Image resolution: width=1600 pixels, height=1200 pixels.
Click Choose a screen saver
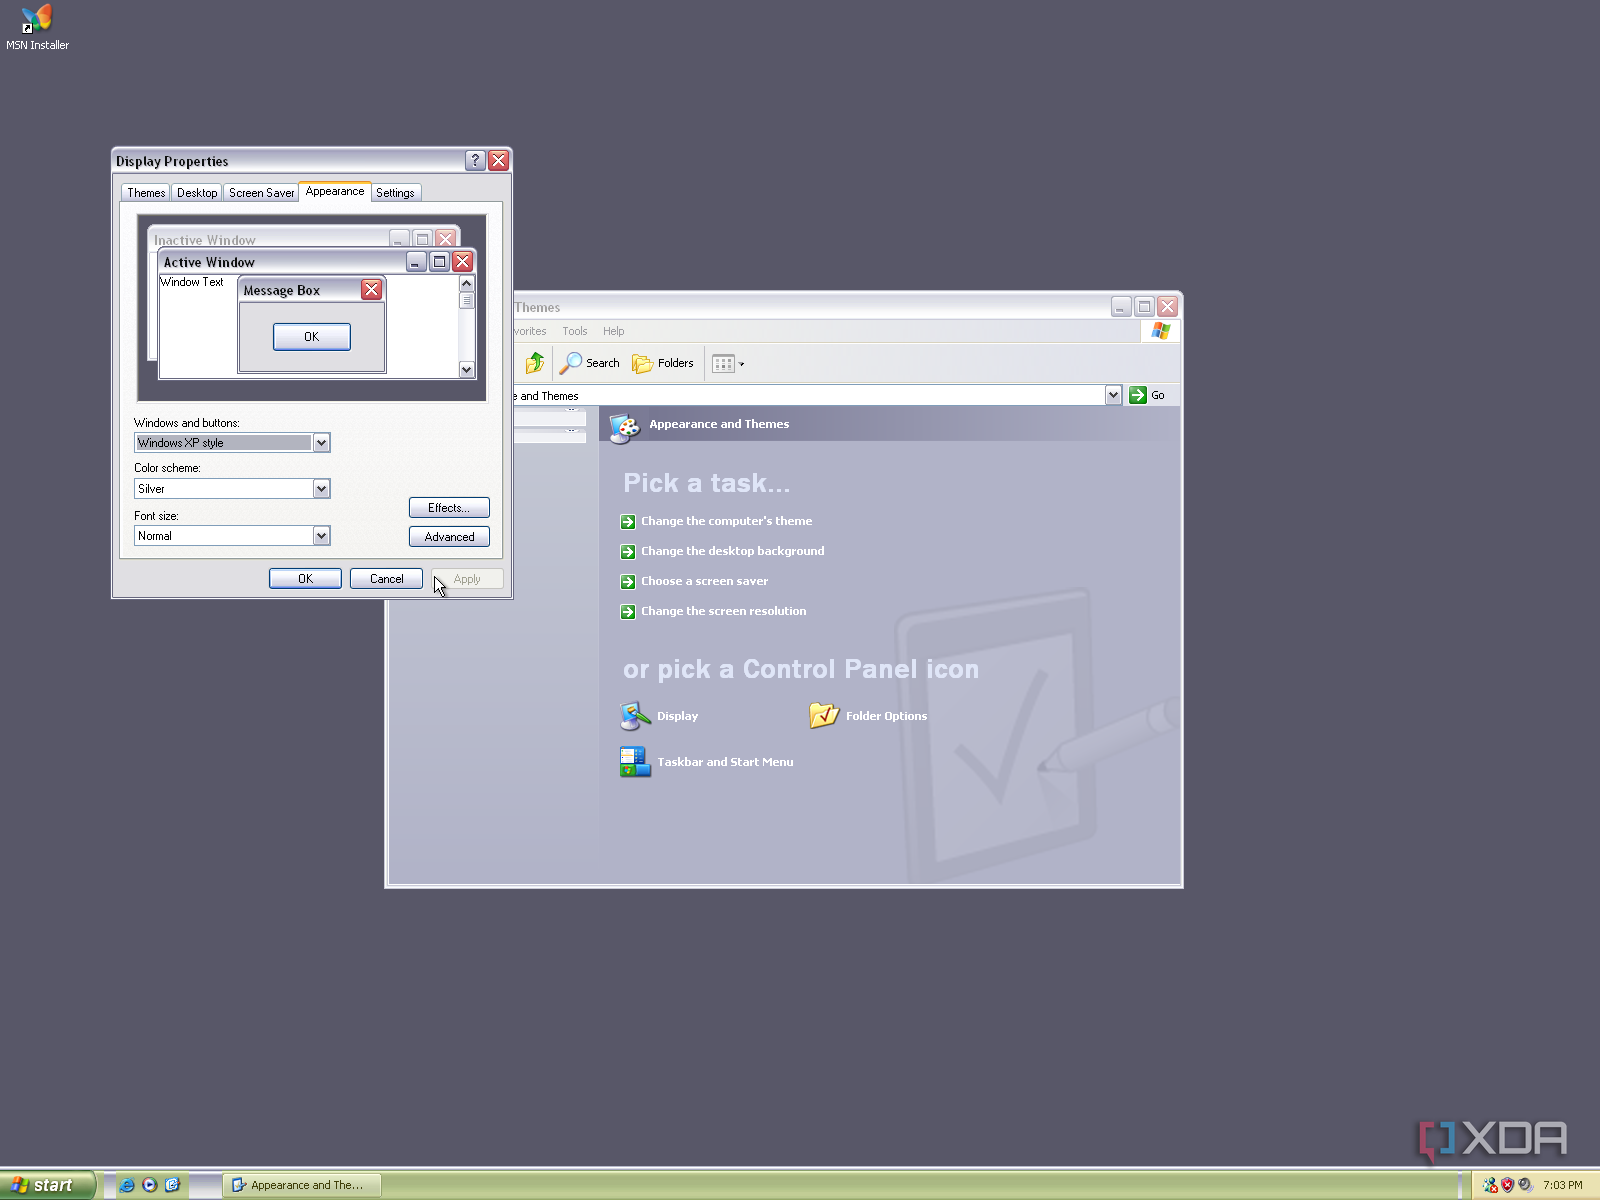click(x=704, y=581)
